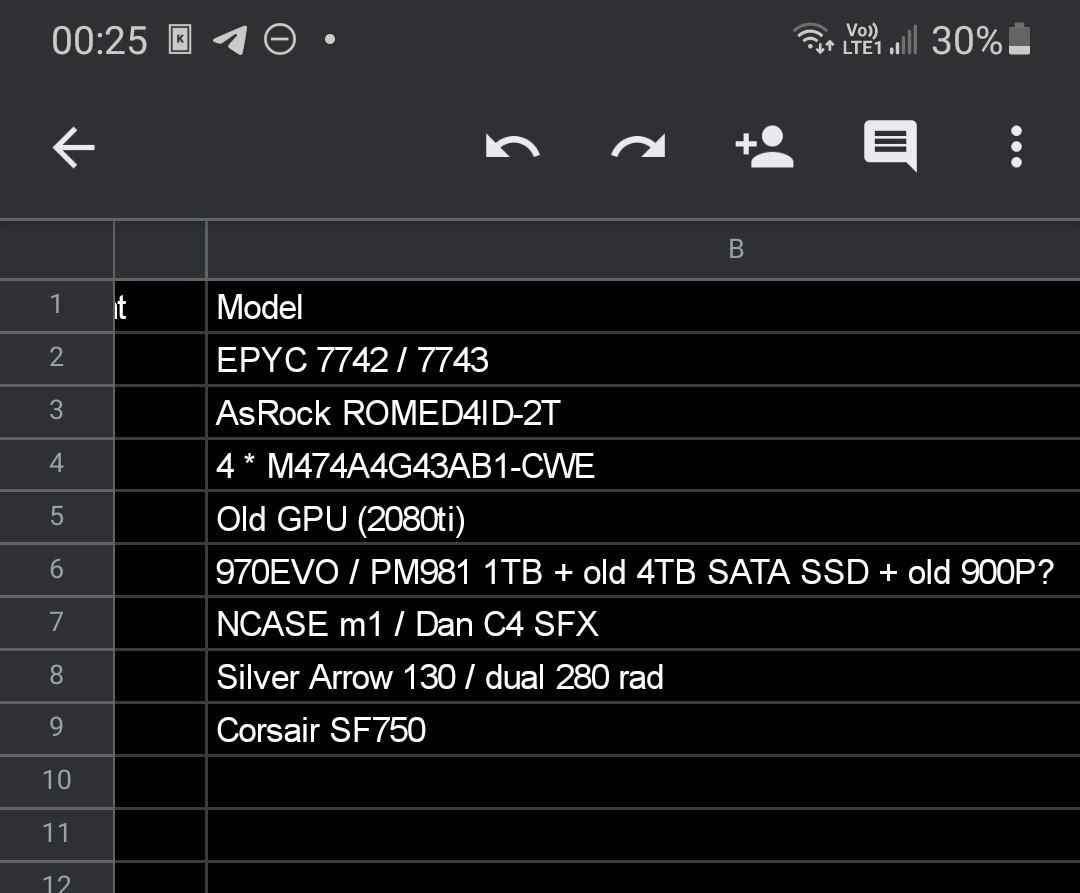Redo the last action

638,147
